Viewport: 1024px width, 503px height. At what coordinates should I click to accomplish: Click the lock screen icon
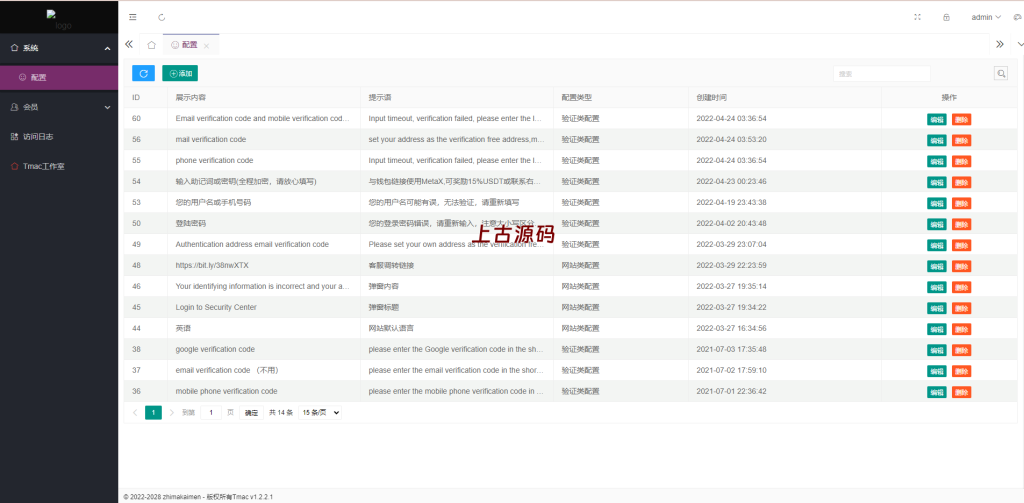point(946,18)
